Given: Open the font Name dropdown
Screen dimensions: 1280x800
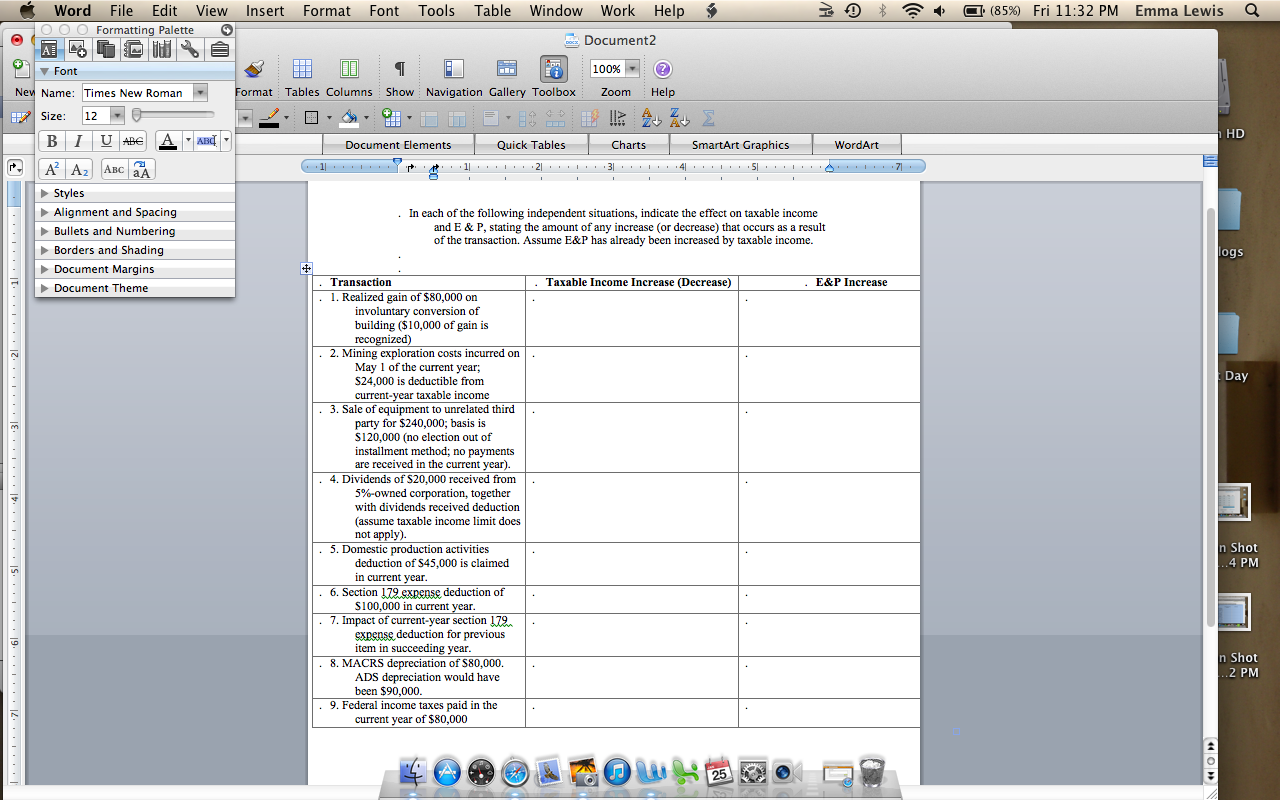Looking at the screenshot, I should (x=200, y=93).
